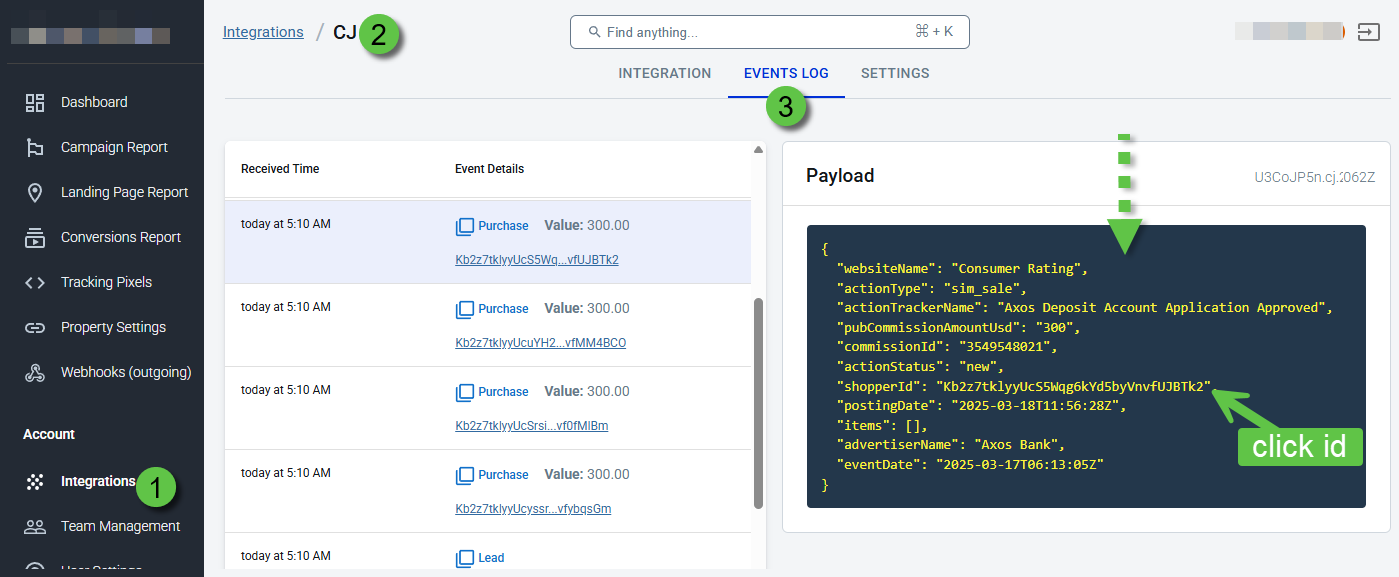Click the "pubCommissionAmountUsd": "300" line
The height and width of the screenshot is (577, 1399).
coord(958,327)
